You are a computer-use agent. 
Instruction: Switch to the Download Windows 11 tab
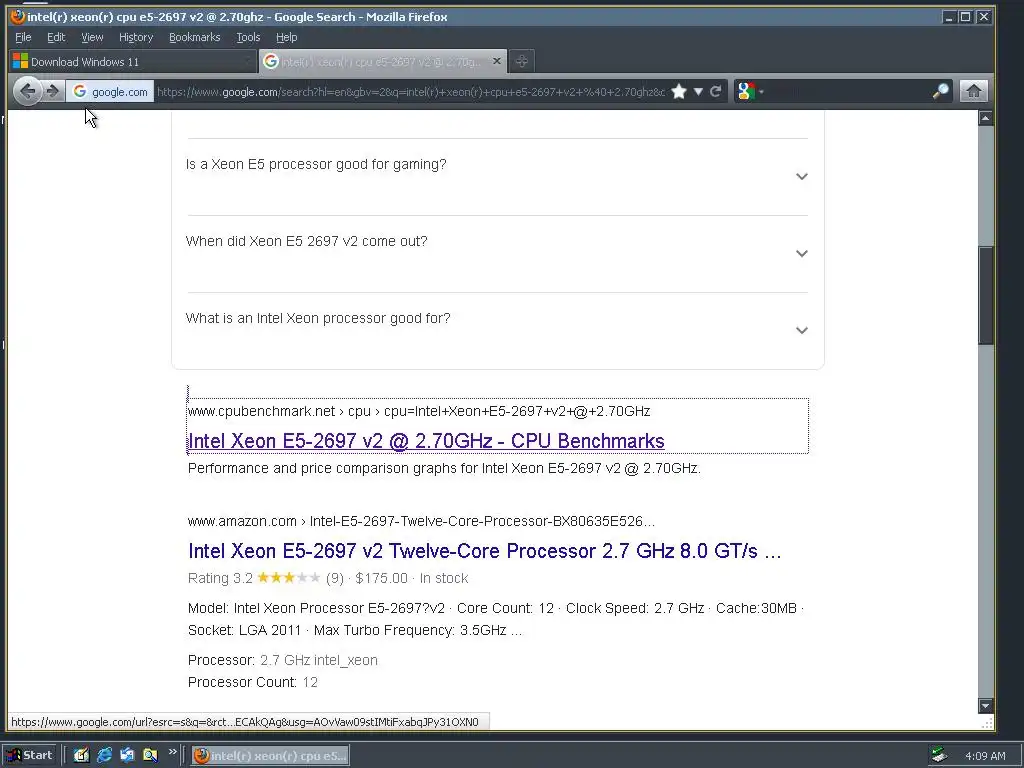[133, 62]
